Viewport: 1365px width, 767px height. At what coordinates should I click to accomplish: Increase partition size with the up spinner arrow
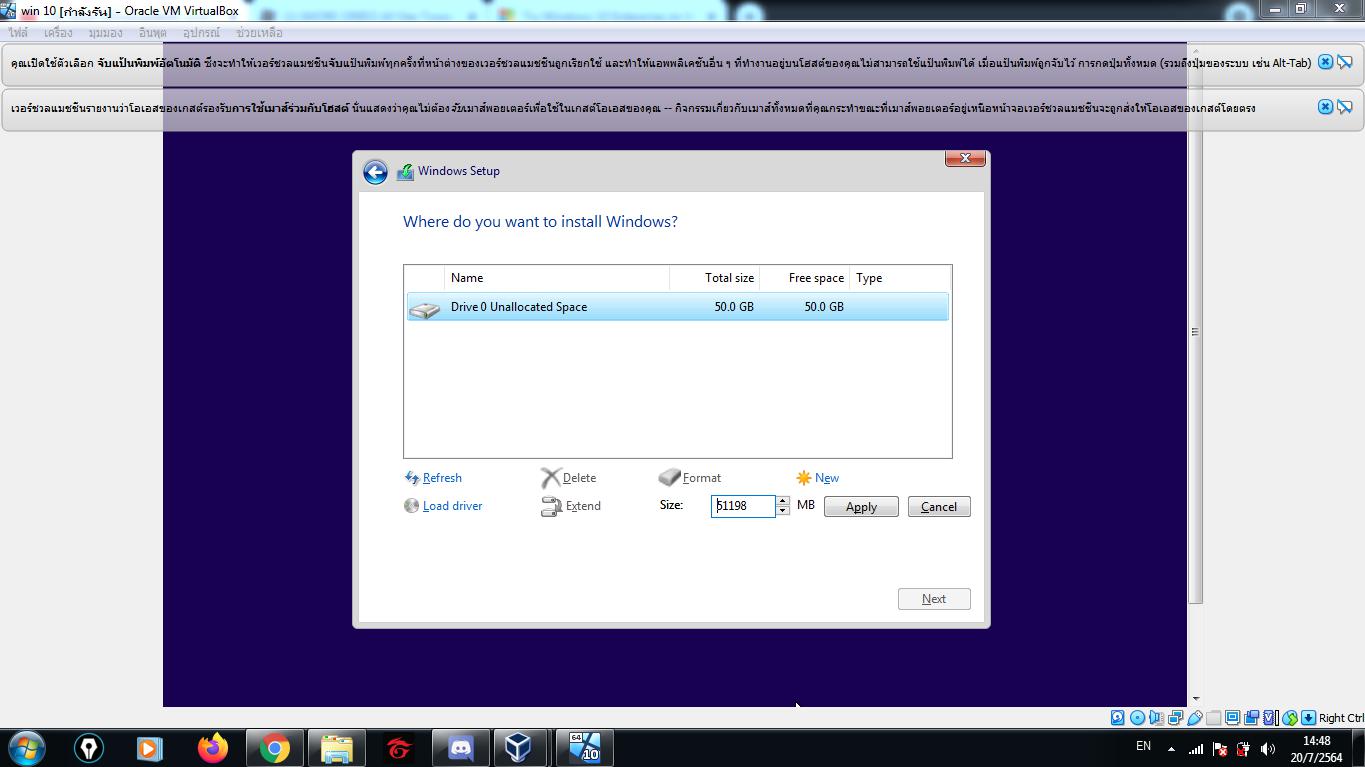pos(783,501)
